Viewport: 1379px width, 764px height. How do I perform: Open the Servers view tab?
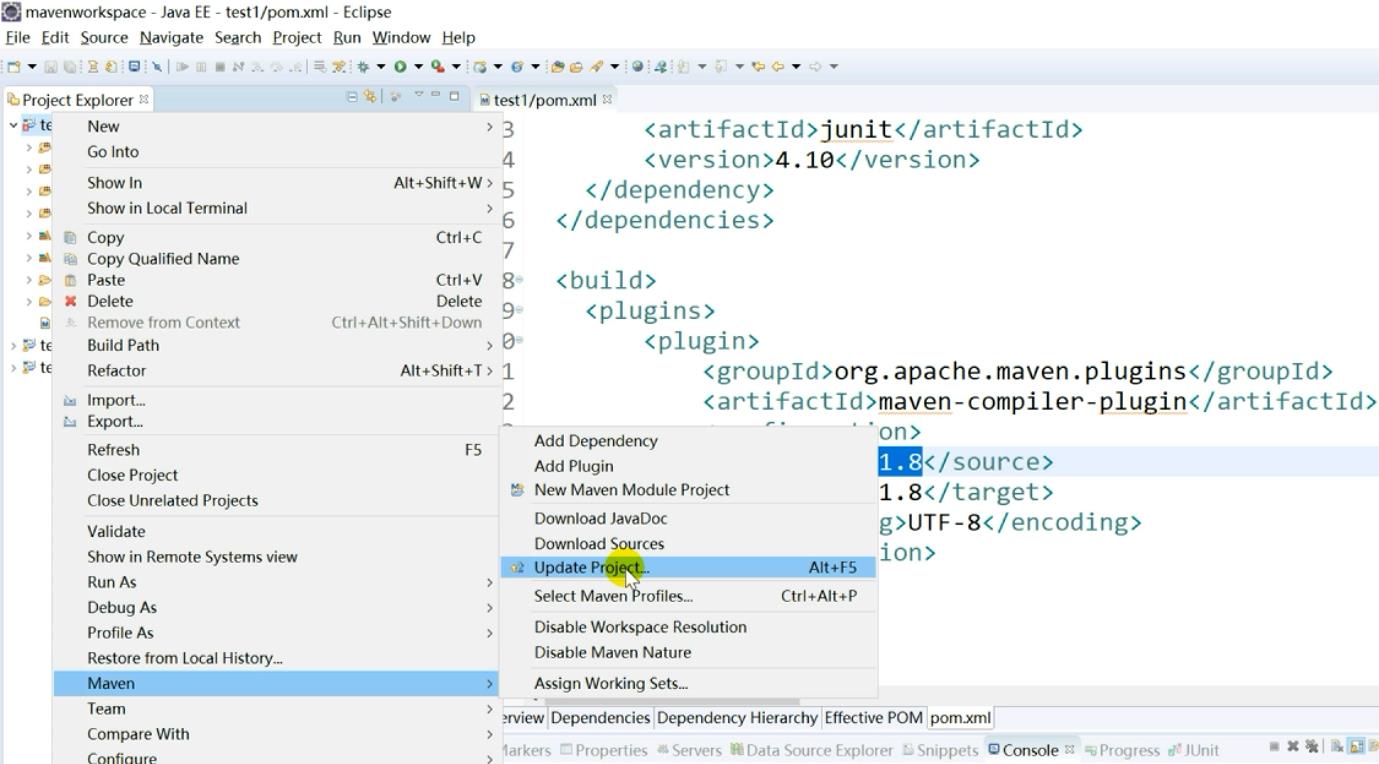(689, 750)
